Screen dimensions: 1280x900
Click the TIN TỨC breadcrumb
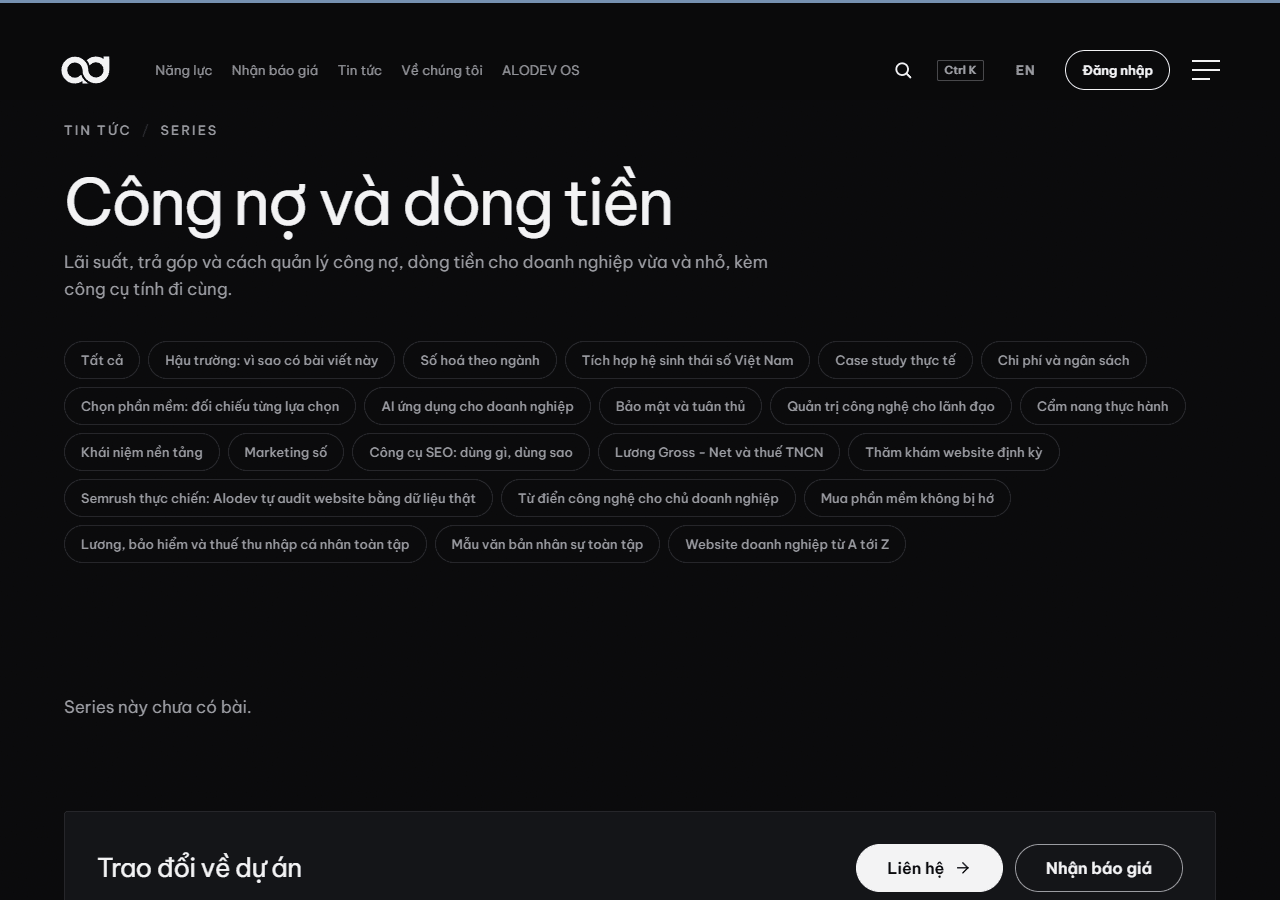click(97, 130)
